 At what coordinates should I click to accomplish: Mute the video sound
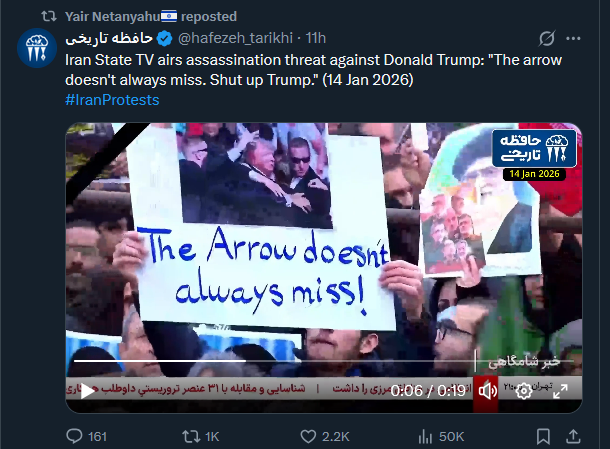(486, 391)
